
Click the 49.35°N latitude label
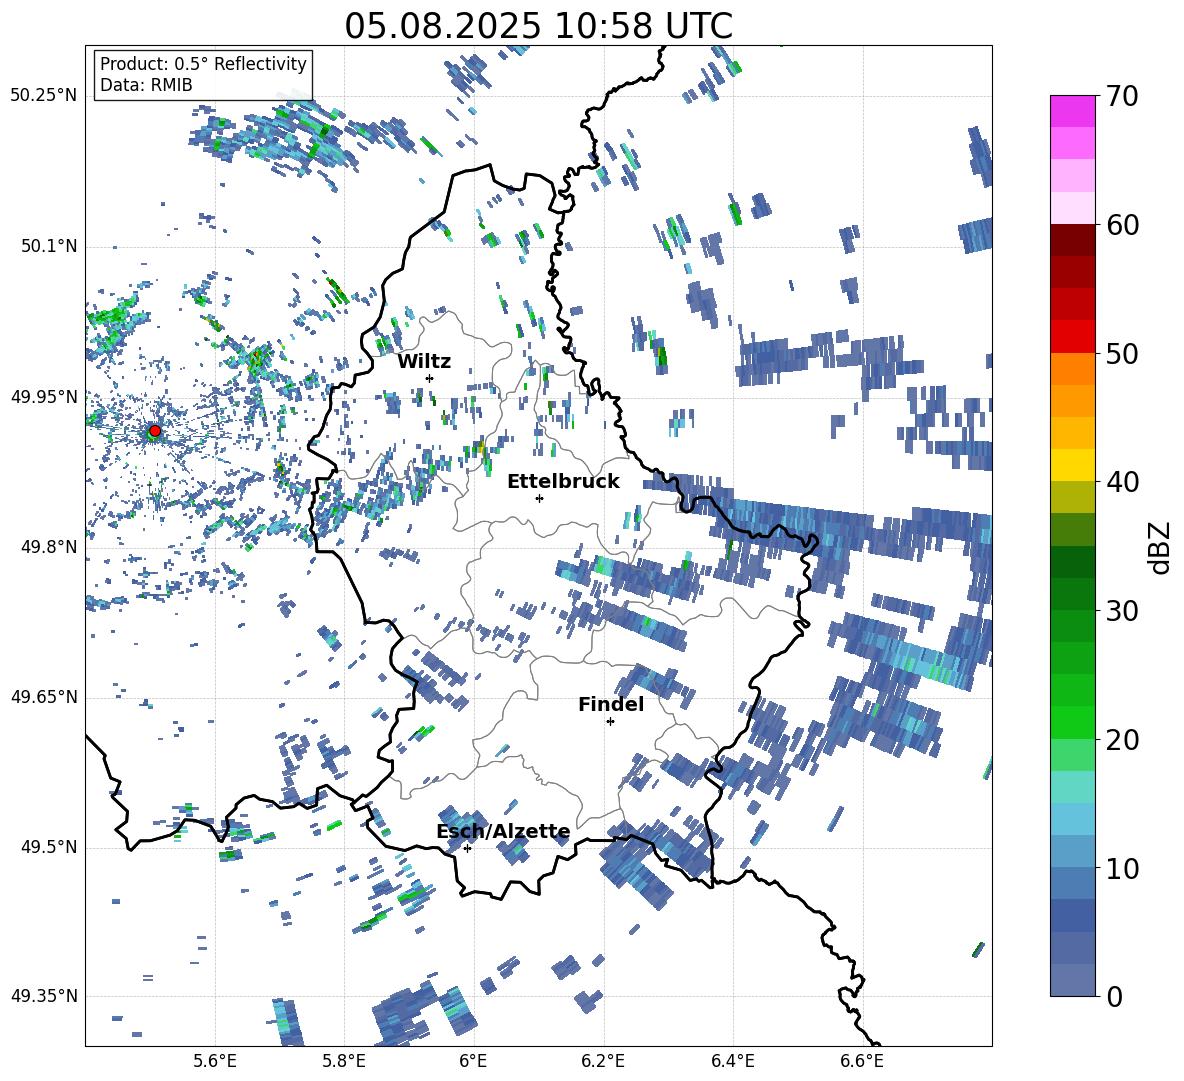(44, 996)
